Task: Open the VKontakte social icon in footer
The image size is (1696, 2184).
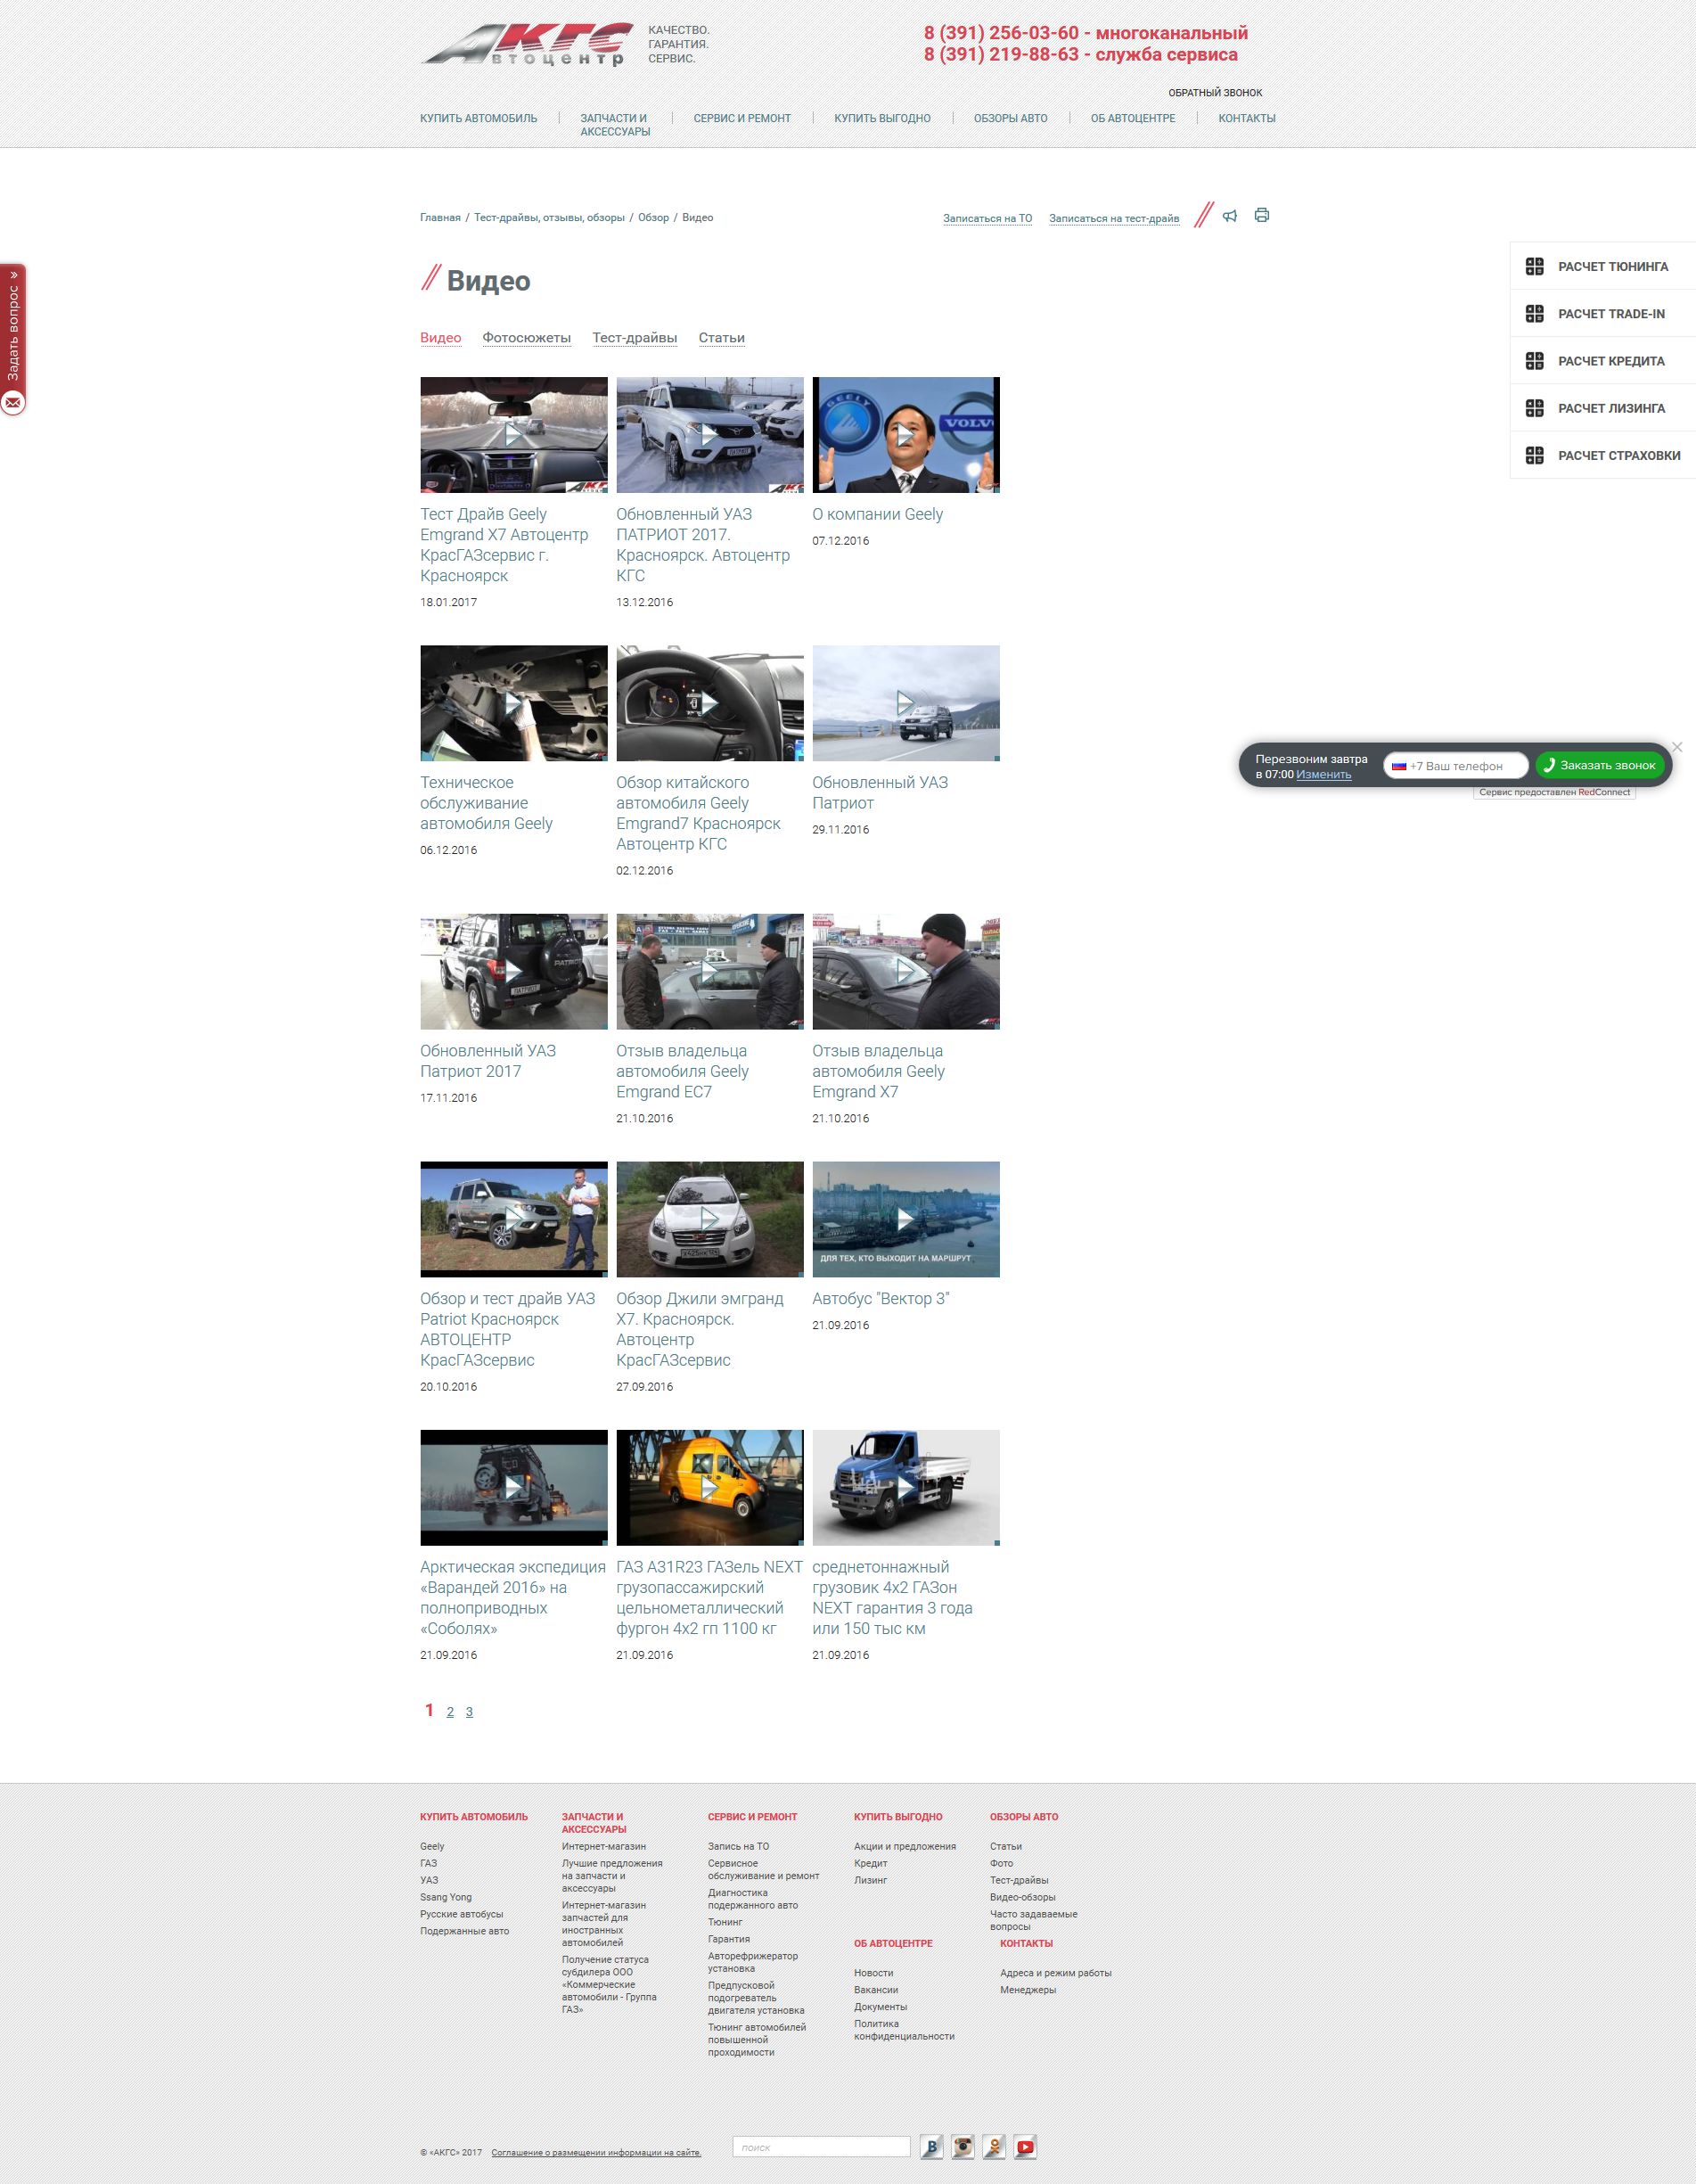Action: tap(932, 2146)
